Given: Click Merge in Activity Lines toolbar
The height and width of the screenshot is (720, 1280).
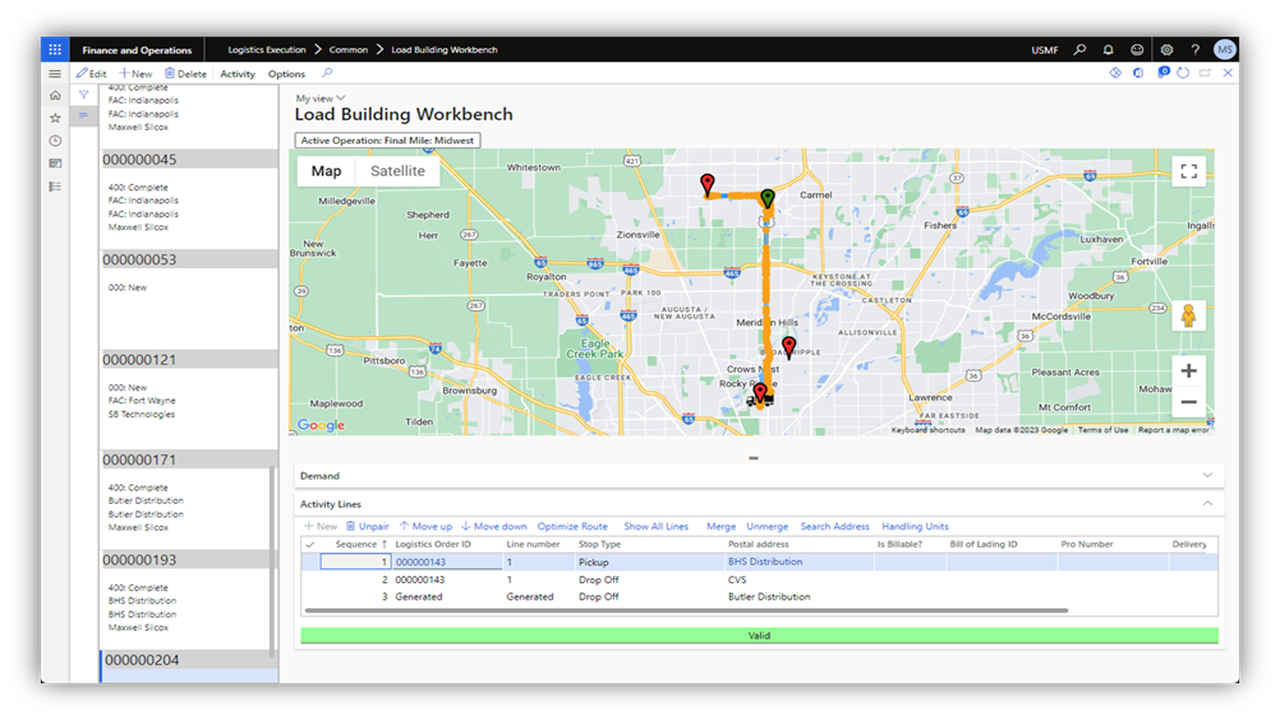Looking at the screenshot, I should 721,526.
